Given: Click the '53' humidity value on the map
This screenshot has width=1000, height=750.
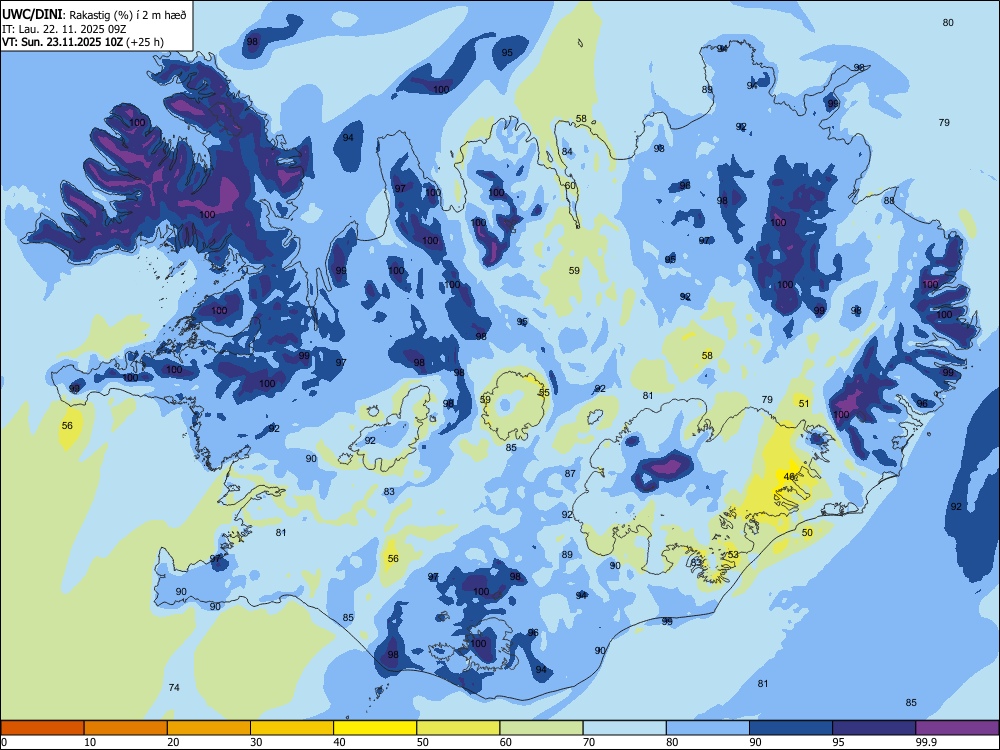Looking at the screenshot, I should pyautogui.click(x=733, y=554).
